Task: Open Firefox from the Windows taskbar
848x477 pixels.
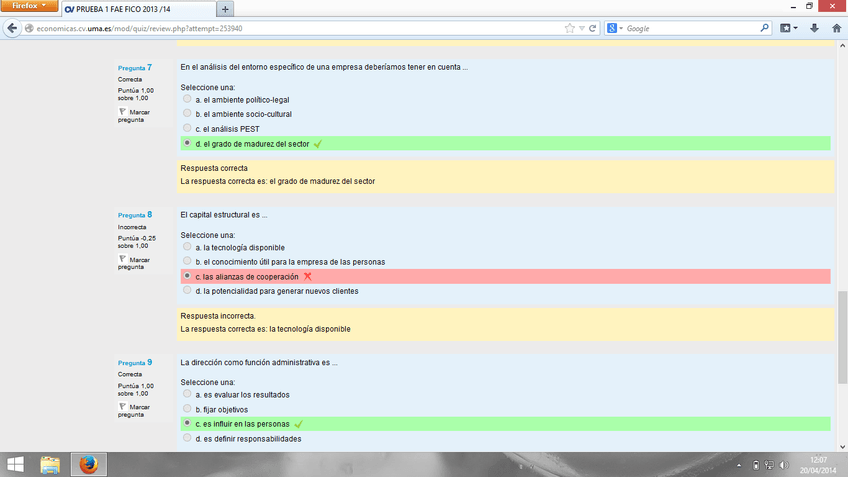Action: (88, 464)
